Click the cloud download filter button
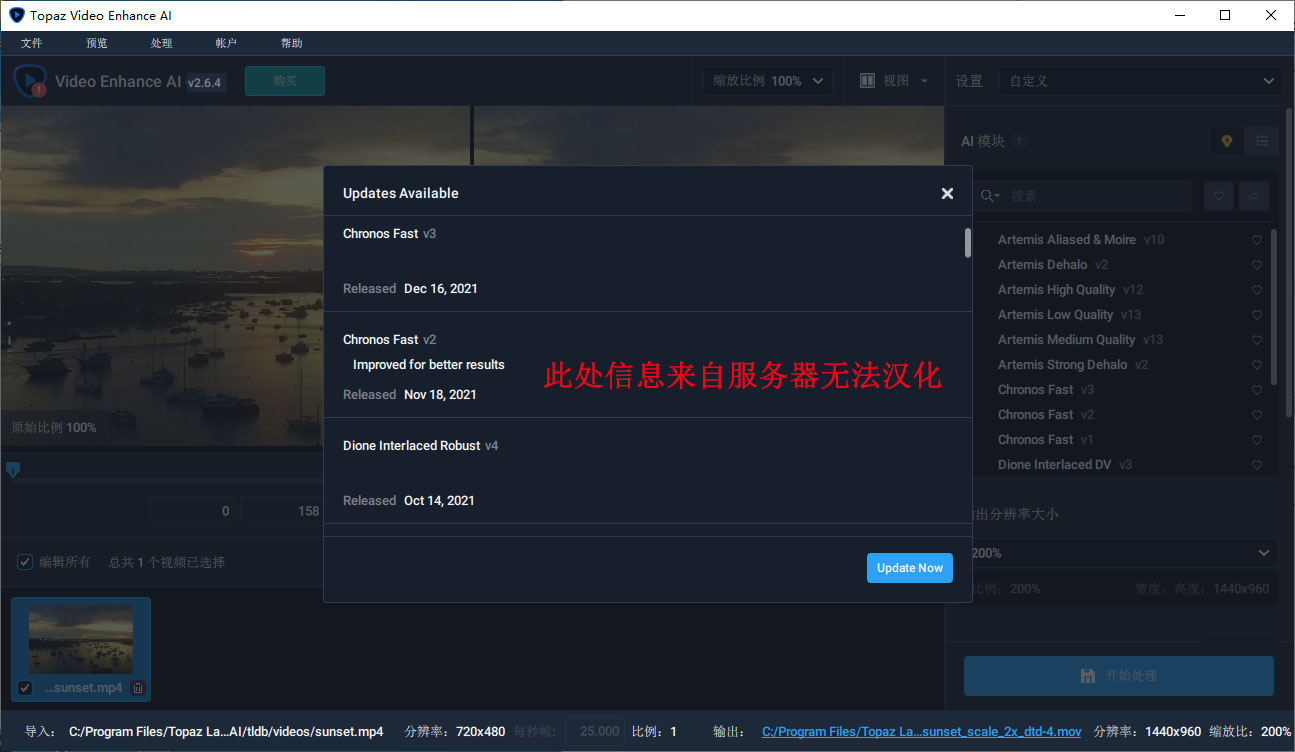1295x752 pixels. 1254,196
